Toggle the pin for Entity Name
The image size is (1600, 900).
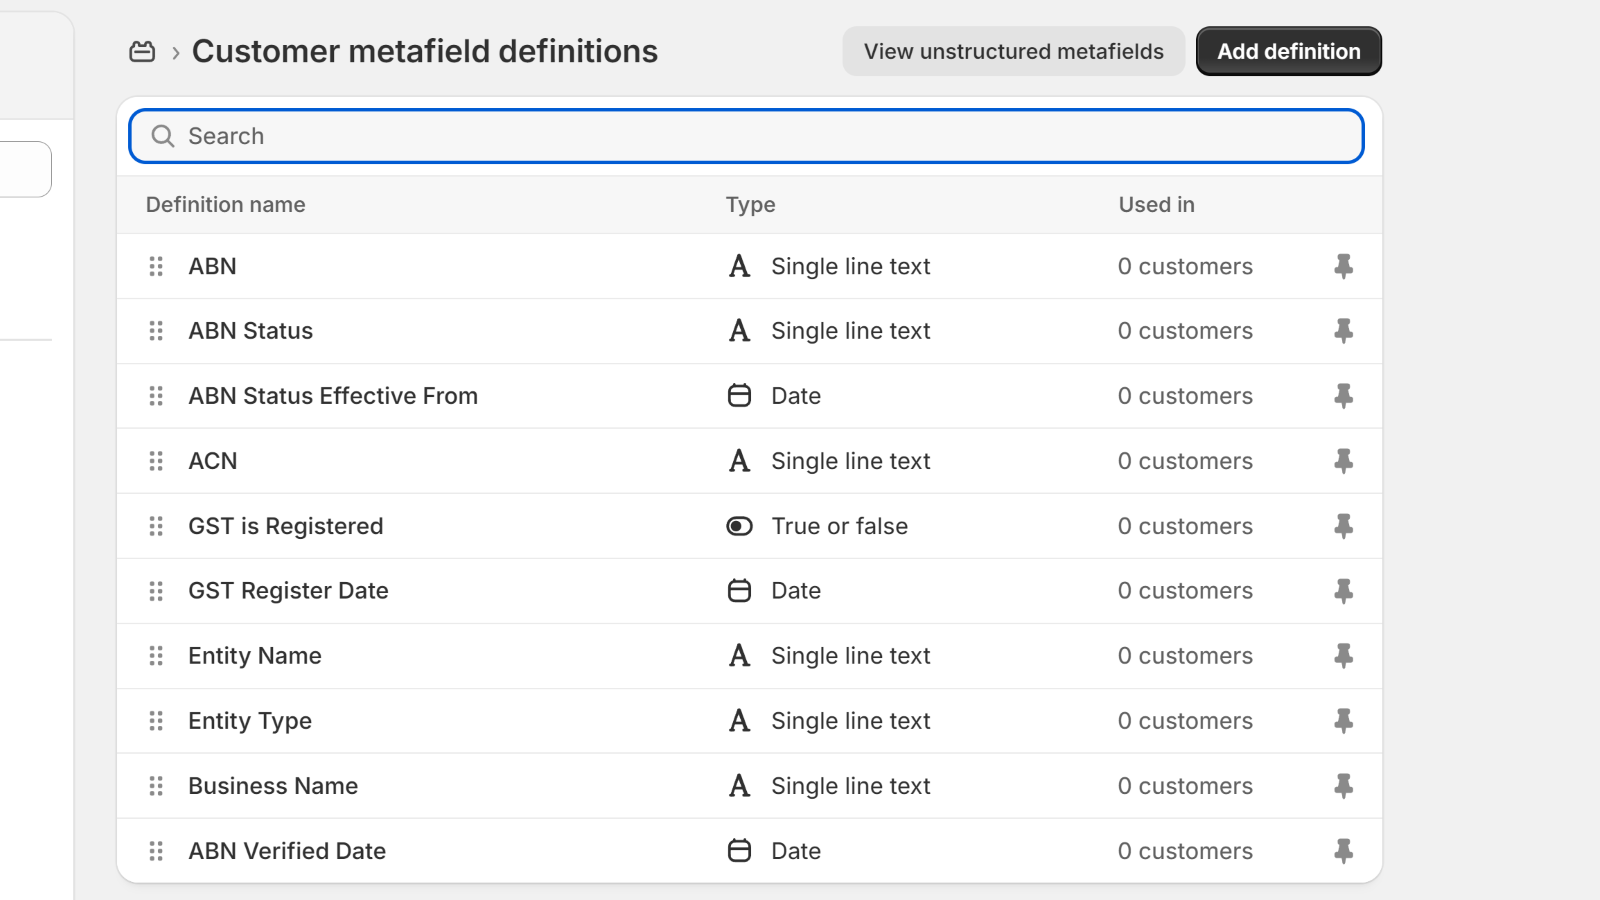coord(1344,656)
